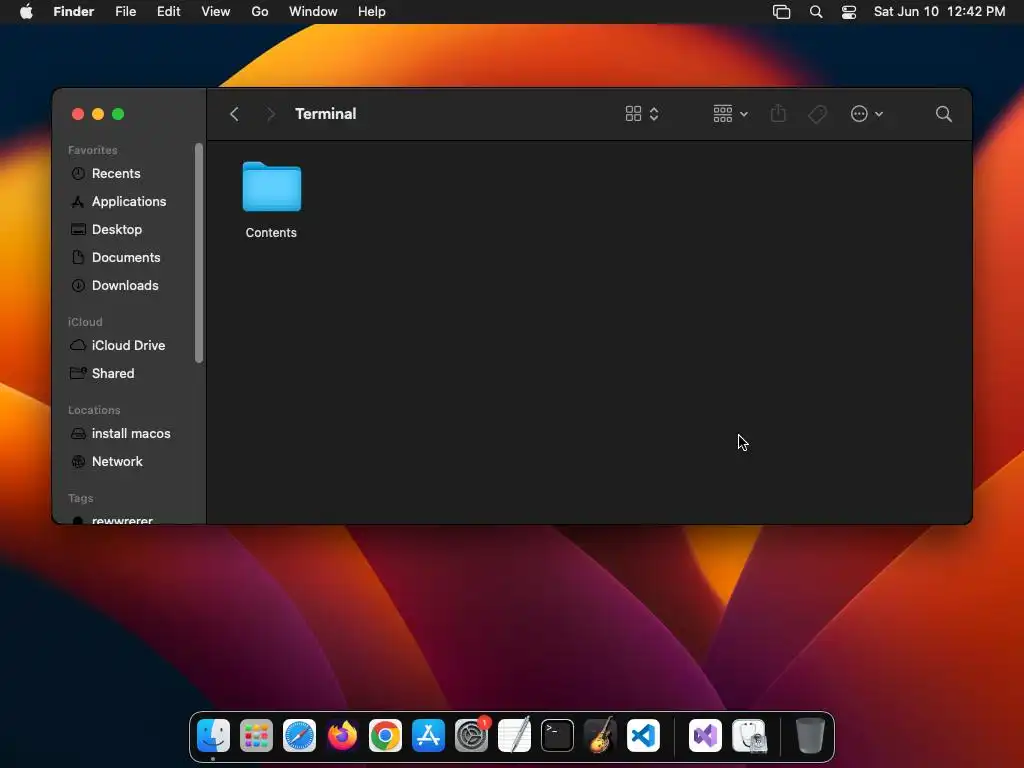The image size is (1024, 768).
Task: Open TextEdit from the Dock
Action: click(x=515, y=736)
